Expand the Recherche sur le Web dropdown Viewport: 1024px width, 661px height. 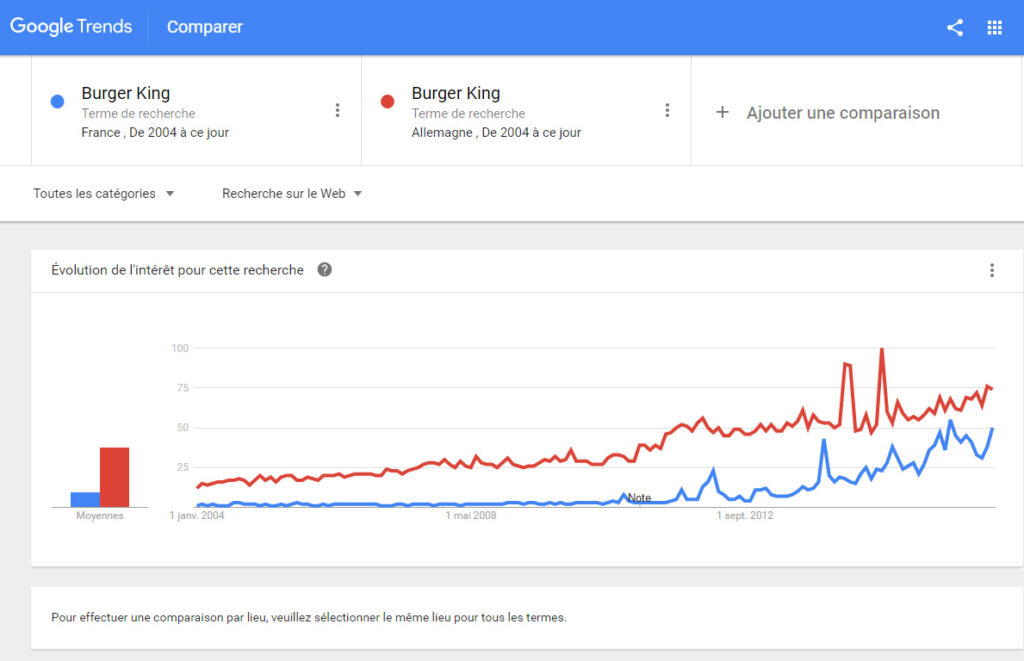pos(292,194)
